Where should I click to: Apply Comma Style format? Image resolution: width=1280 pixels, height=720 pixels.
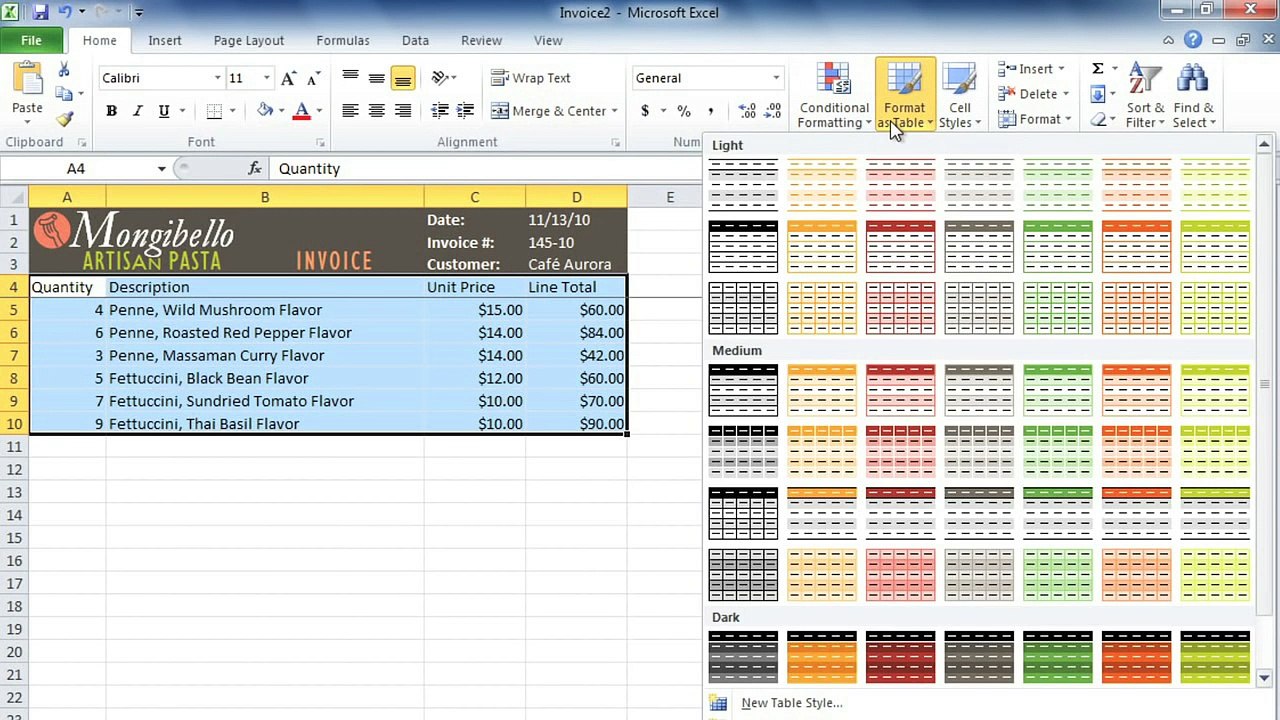[x=711, y=111]
